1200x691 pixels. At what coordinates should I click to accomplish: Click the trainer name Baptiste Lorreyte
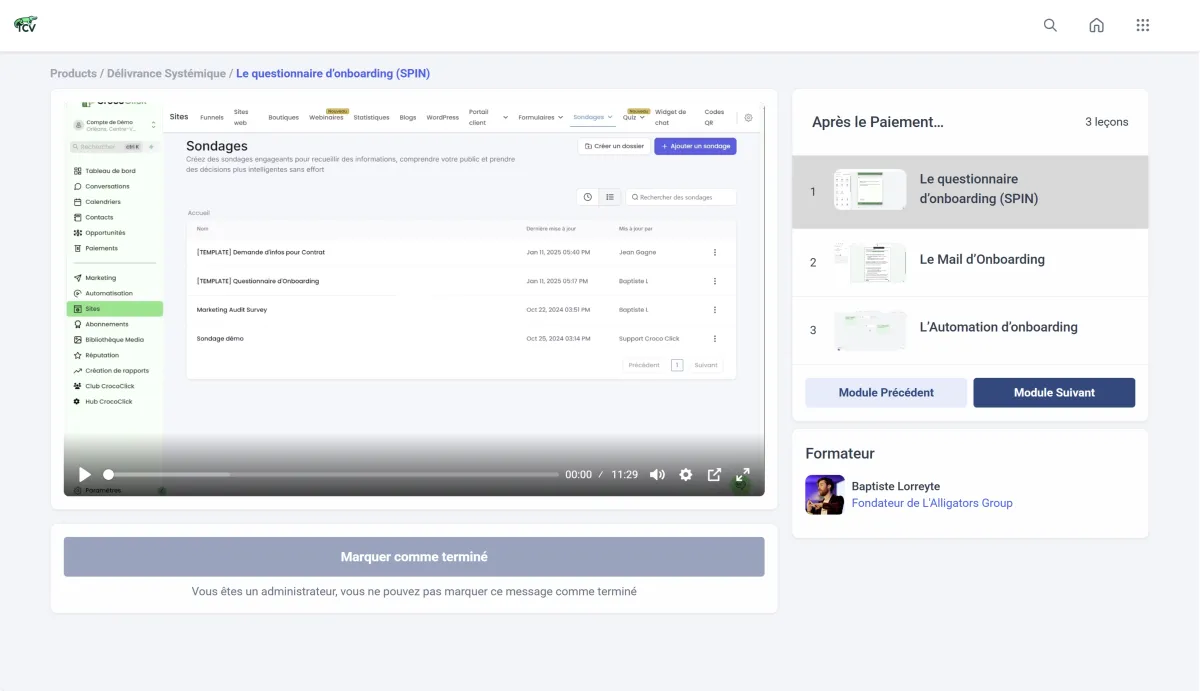[x=896, y=486]
